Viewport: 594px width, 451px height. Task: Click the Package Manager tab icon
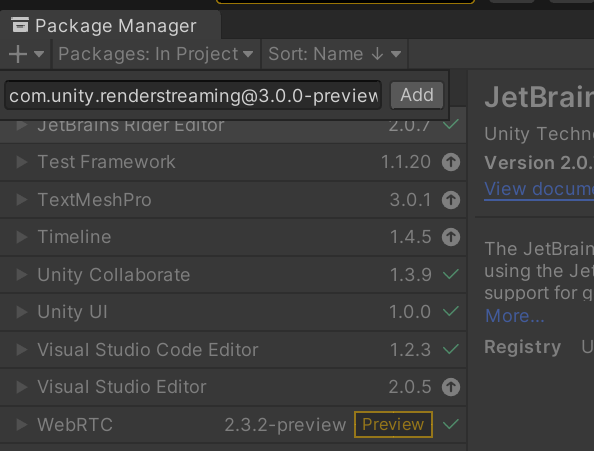pos(20,25)
